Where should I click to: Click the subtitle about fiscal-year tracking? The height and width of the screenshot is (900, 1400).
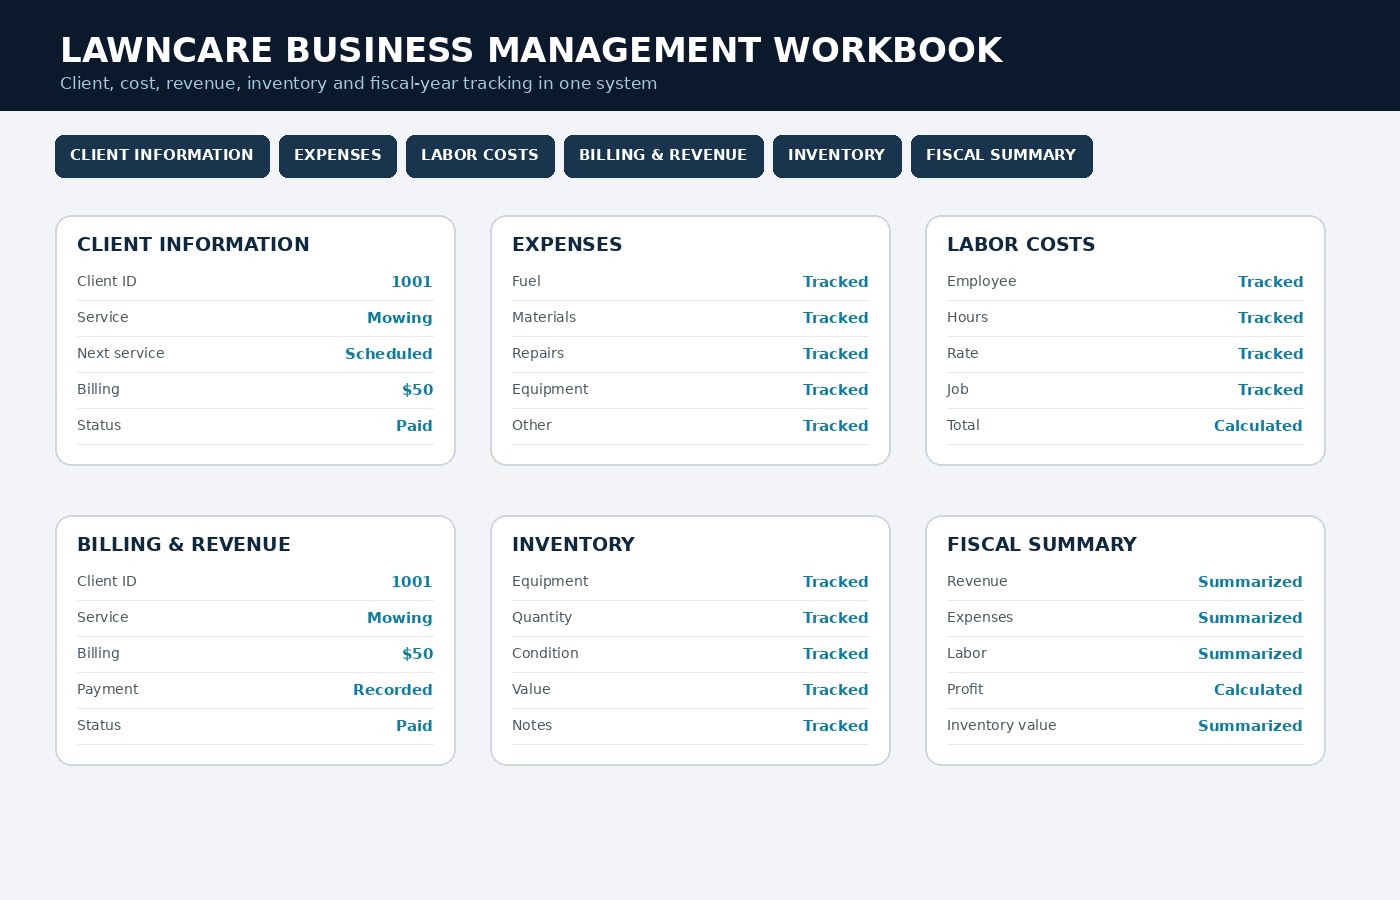coord(358,84)
